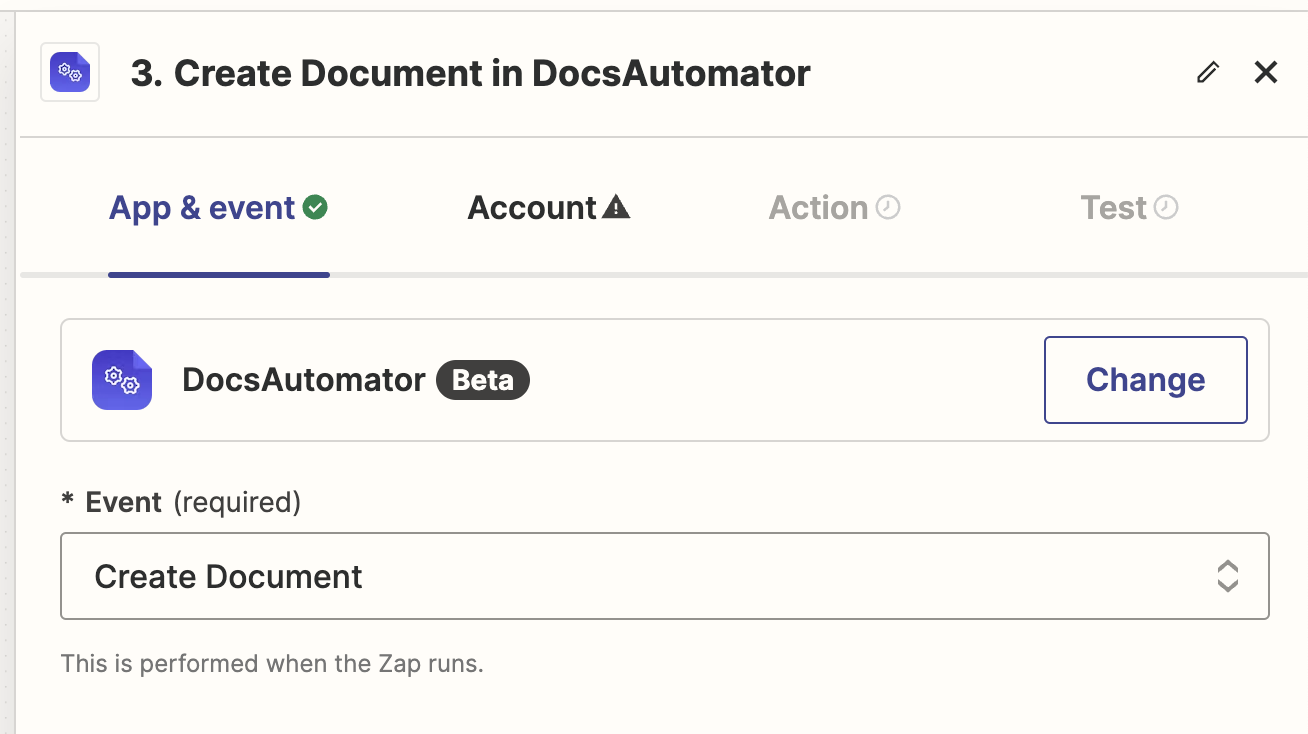Click the DocsAutomator logo in app card
1308x734 pixels.
122,380
